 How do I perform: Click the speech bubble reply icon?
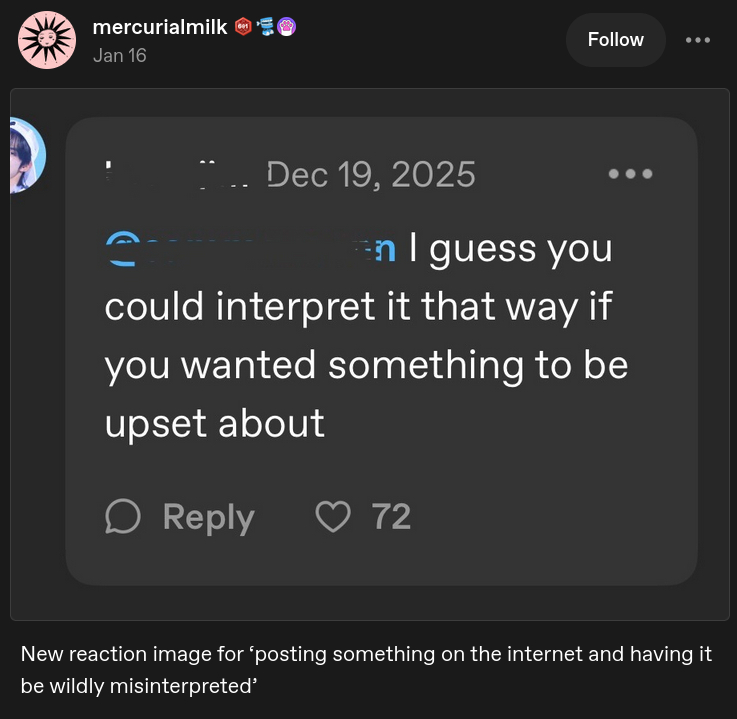(x=123, y=516)
